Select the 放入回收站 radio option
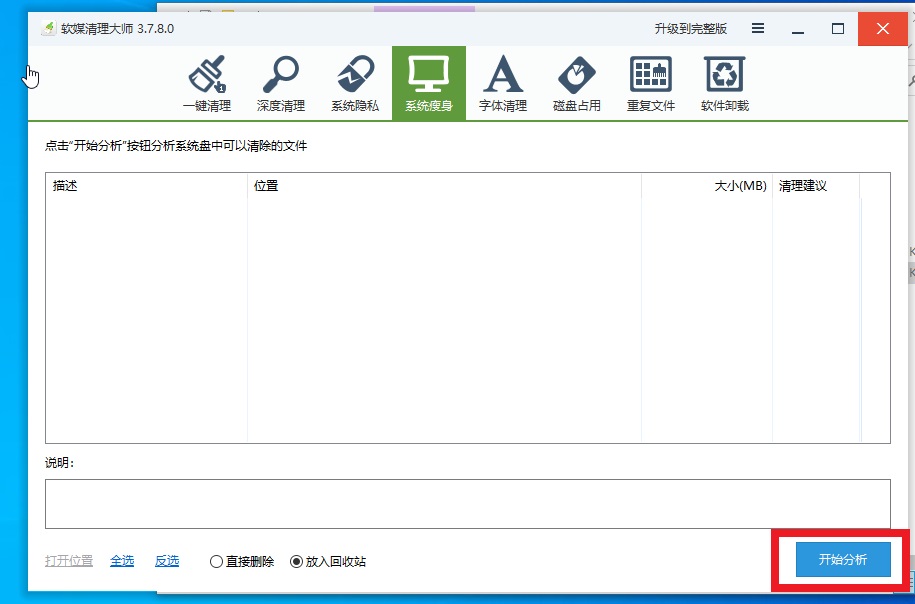Viewport: 915px width, 604px height. (x=296, y=562)
